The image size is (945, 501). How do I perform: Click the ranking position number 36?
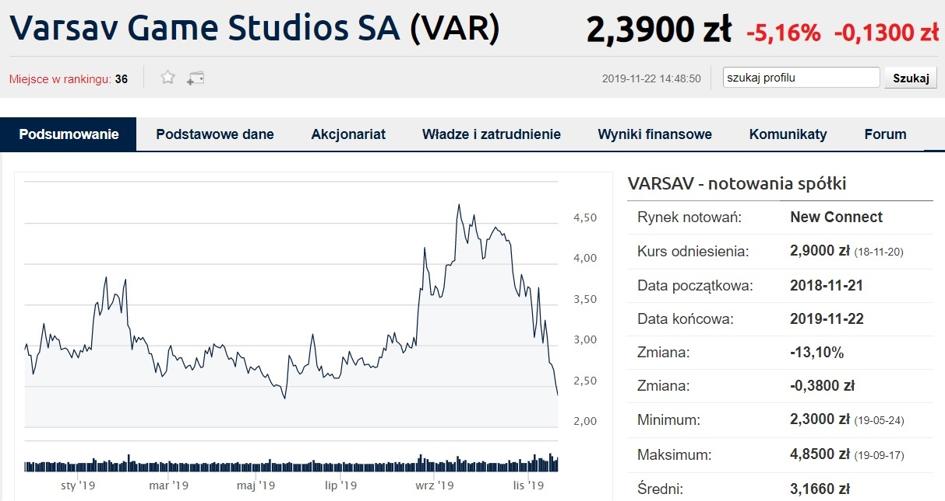(x=121, y=79)
